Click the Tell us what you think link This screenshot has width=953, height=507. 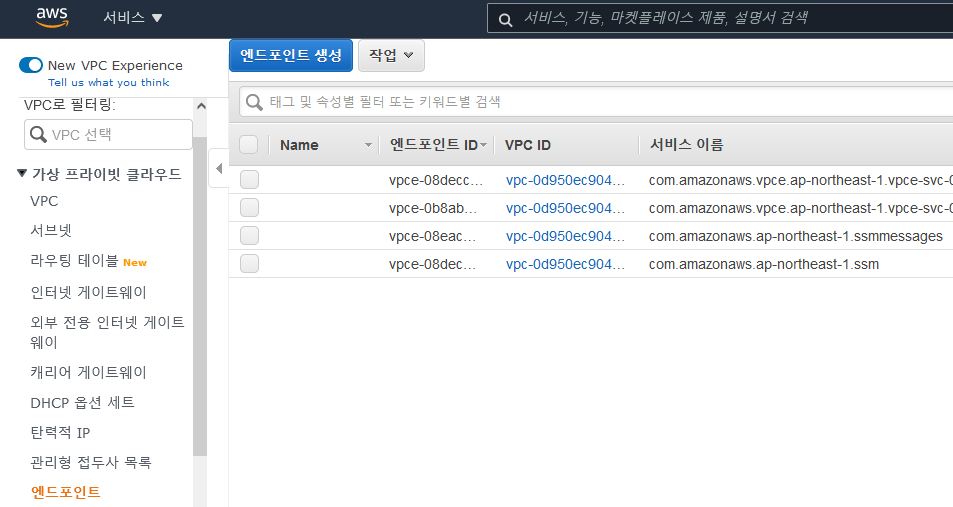(109, 83)
